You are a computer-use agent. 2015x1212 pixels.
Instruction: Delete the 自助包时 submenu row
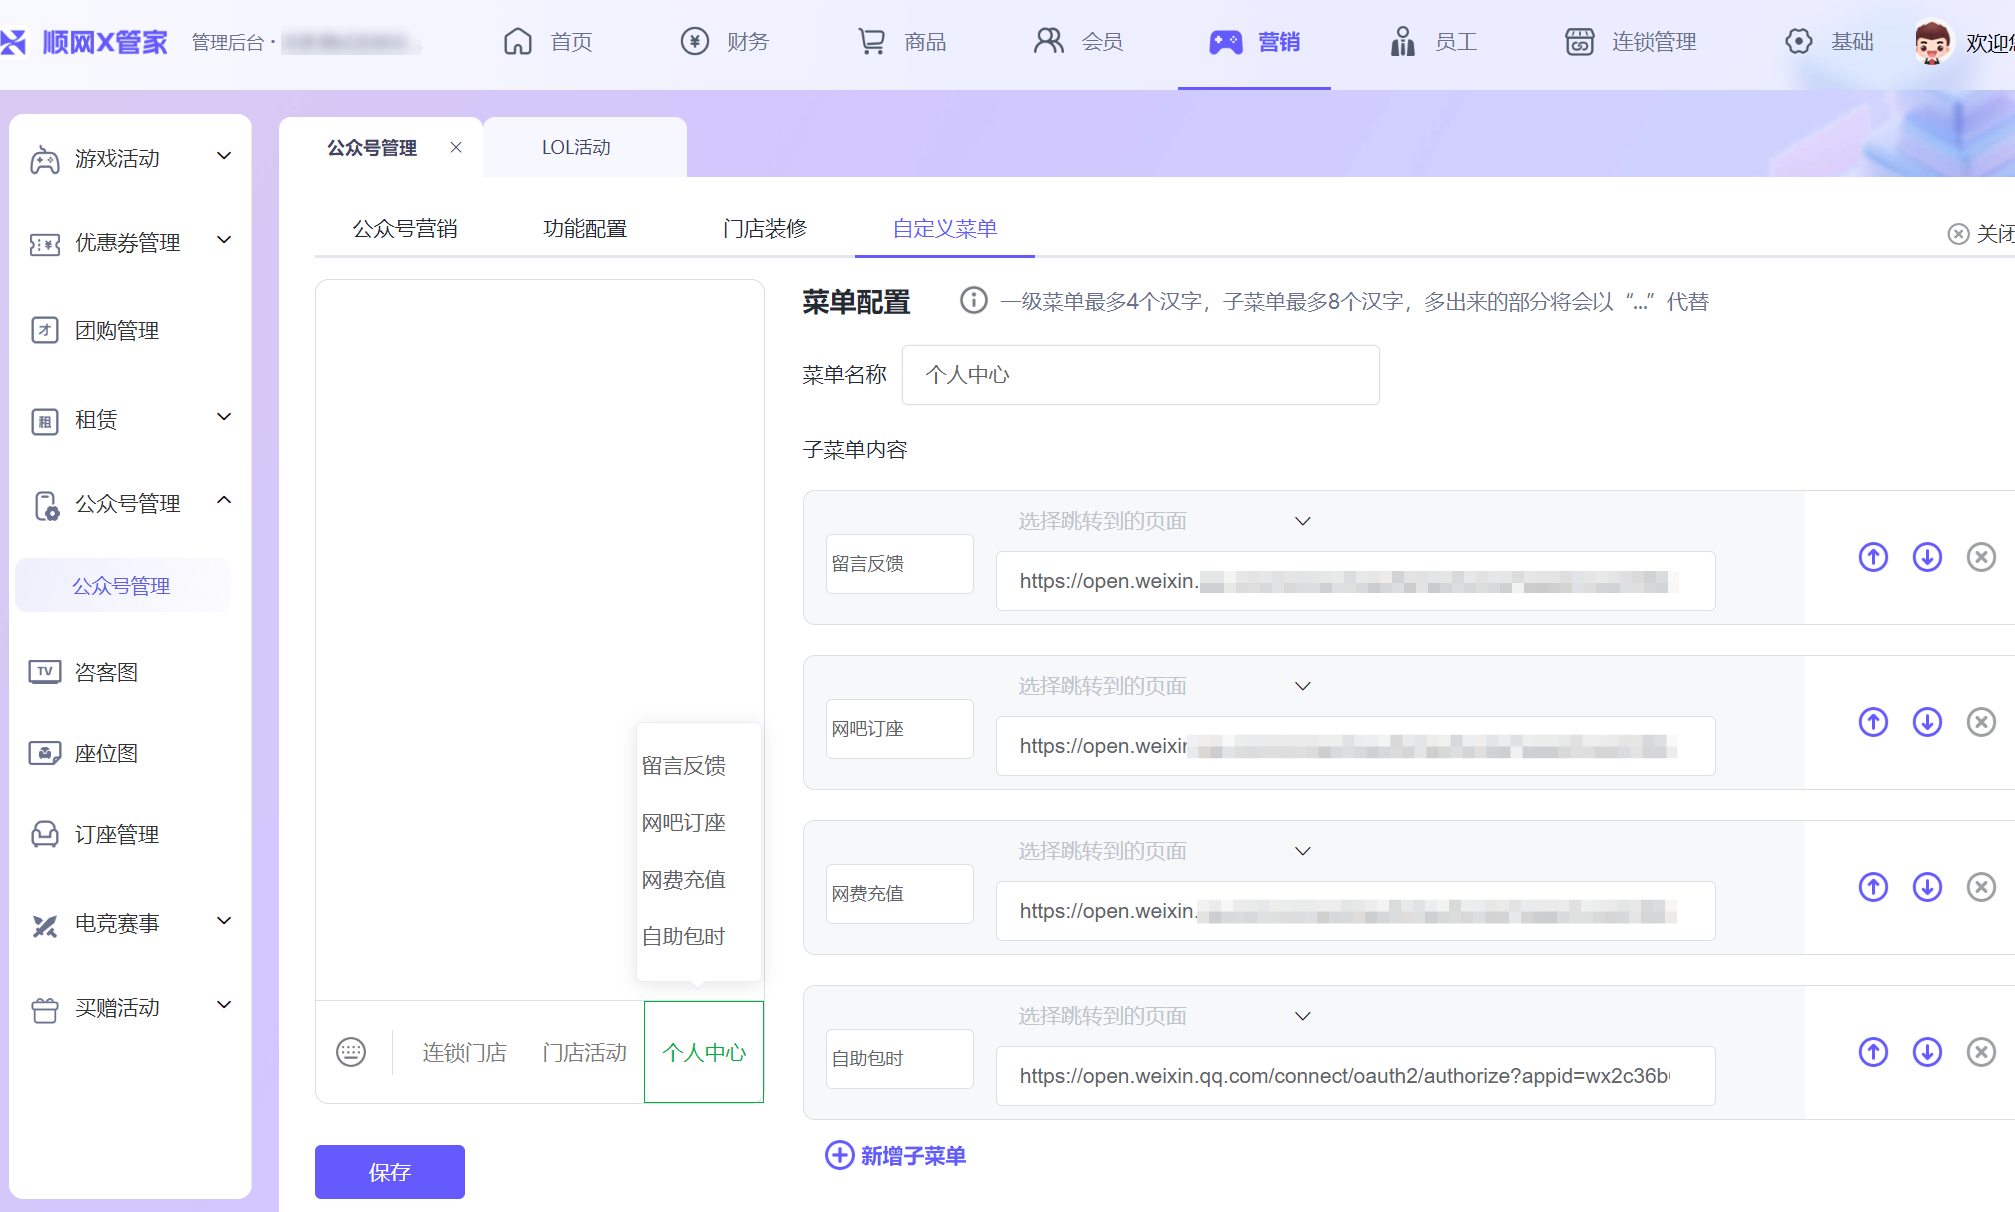(x=1980, y=1052)
